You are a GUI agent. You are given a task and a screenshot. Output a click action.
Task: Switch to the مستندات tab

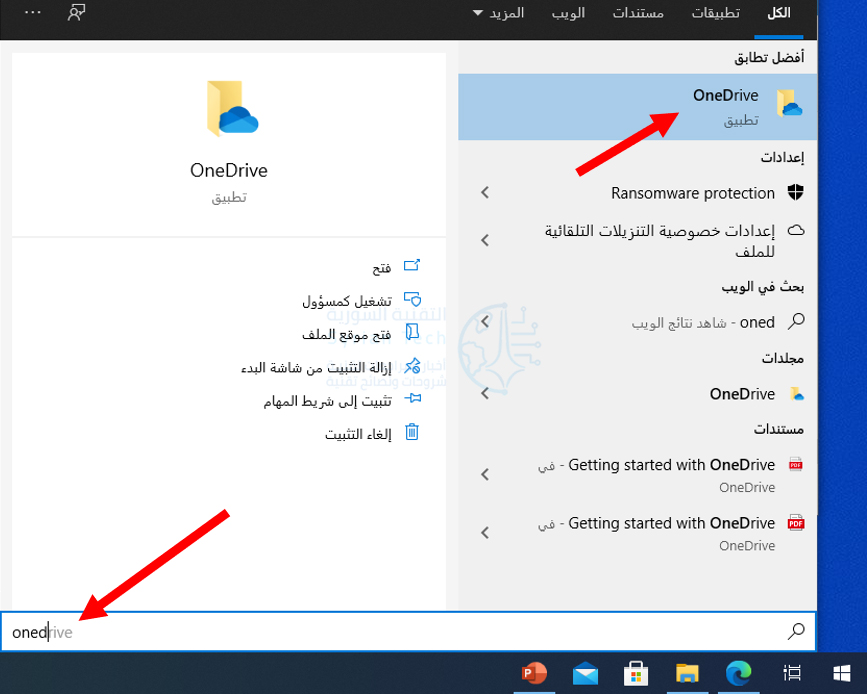click(x=638, y=13)
